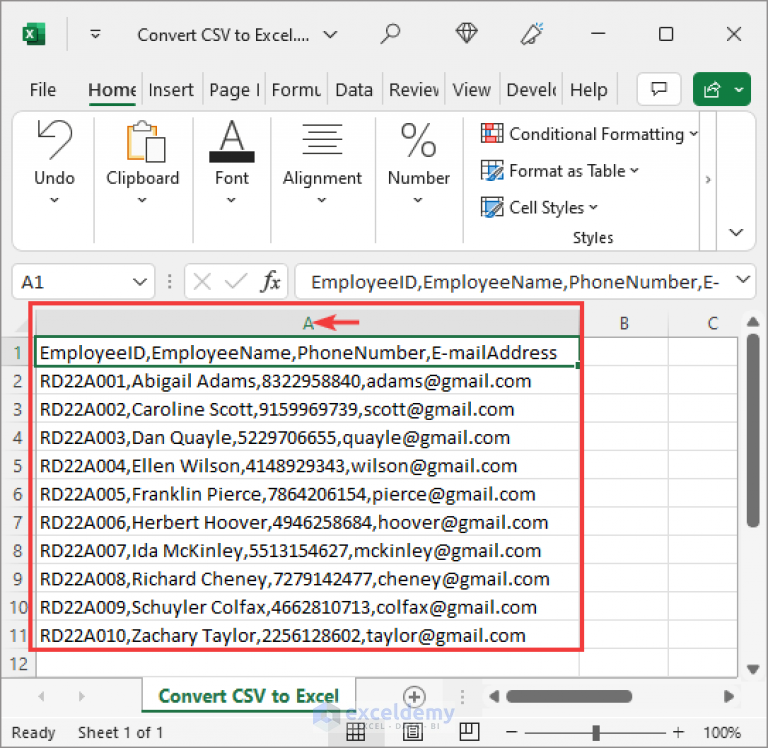768x748 pixels.
Task: Open the Data tab
Action: click(x=354, y=90)
